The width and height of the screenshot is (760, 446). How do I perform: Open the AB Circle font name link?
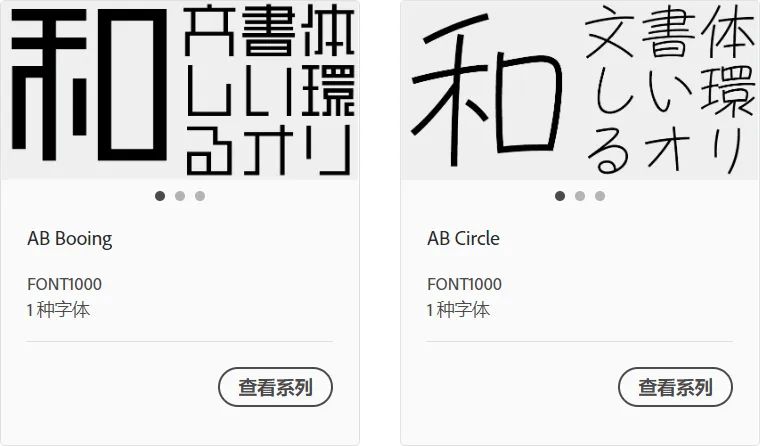pos(463,239)
